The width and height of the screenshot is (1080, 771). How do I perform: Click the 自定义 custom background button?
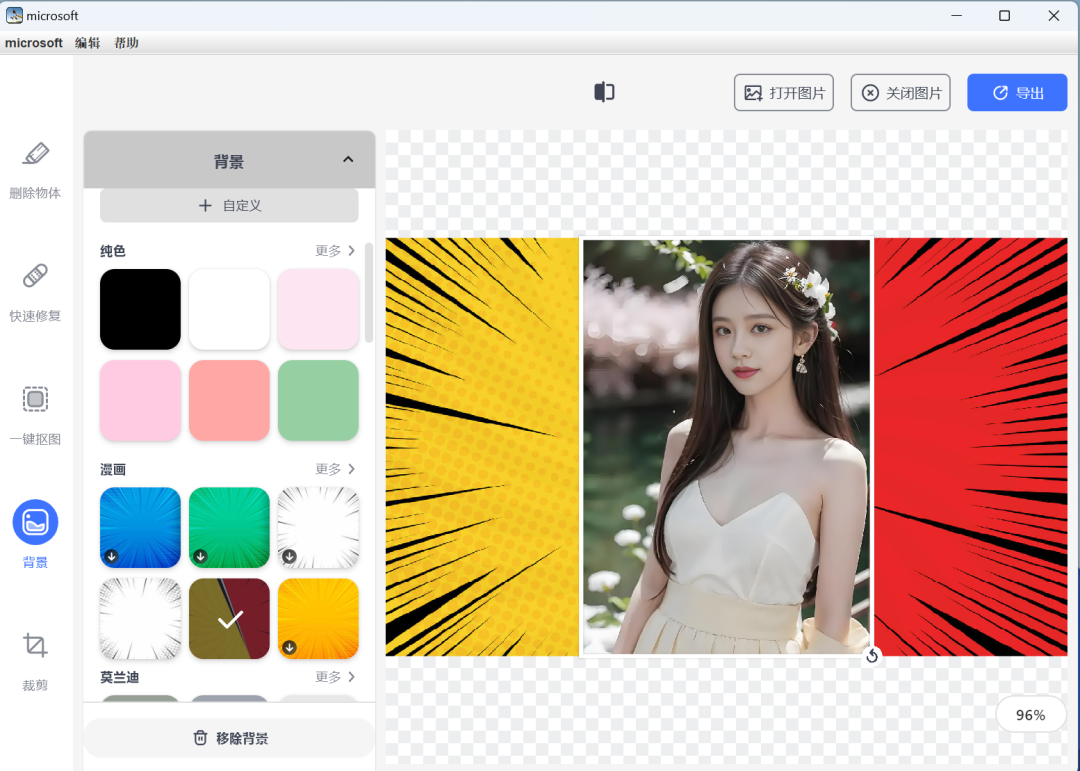(x=228, y=206)
